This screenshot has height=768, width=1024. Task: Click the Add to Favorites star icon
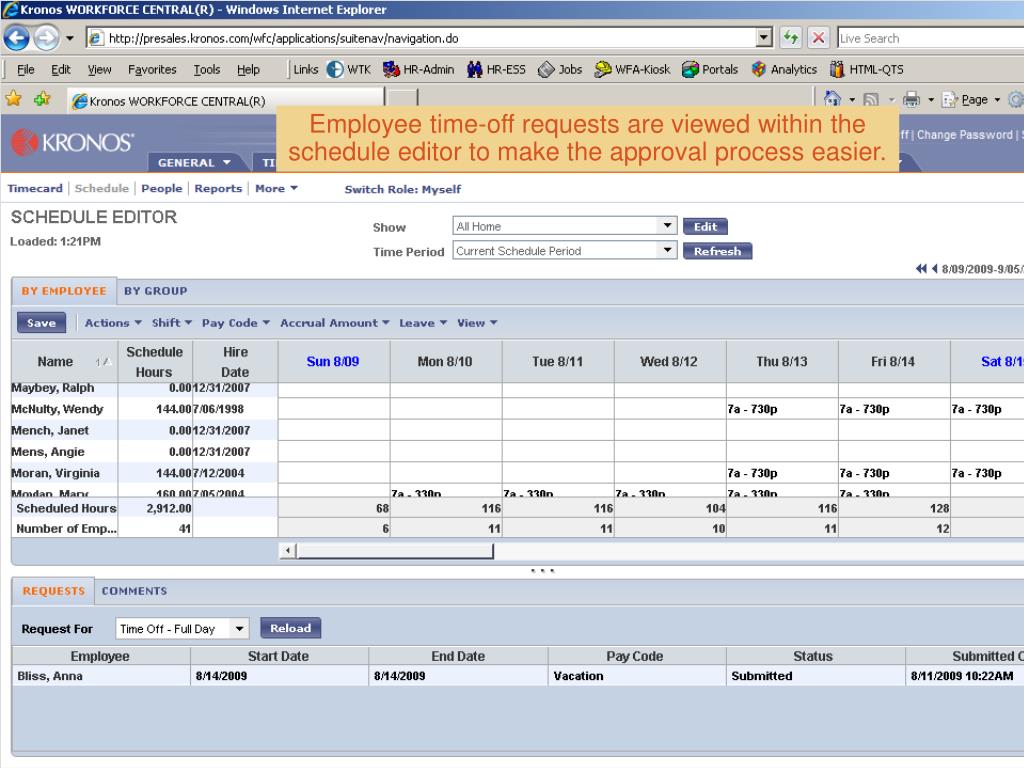(42, 99)
